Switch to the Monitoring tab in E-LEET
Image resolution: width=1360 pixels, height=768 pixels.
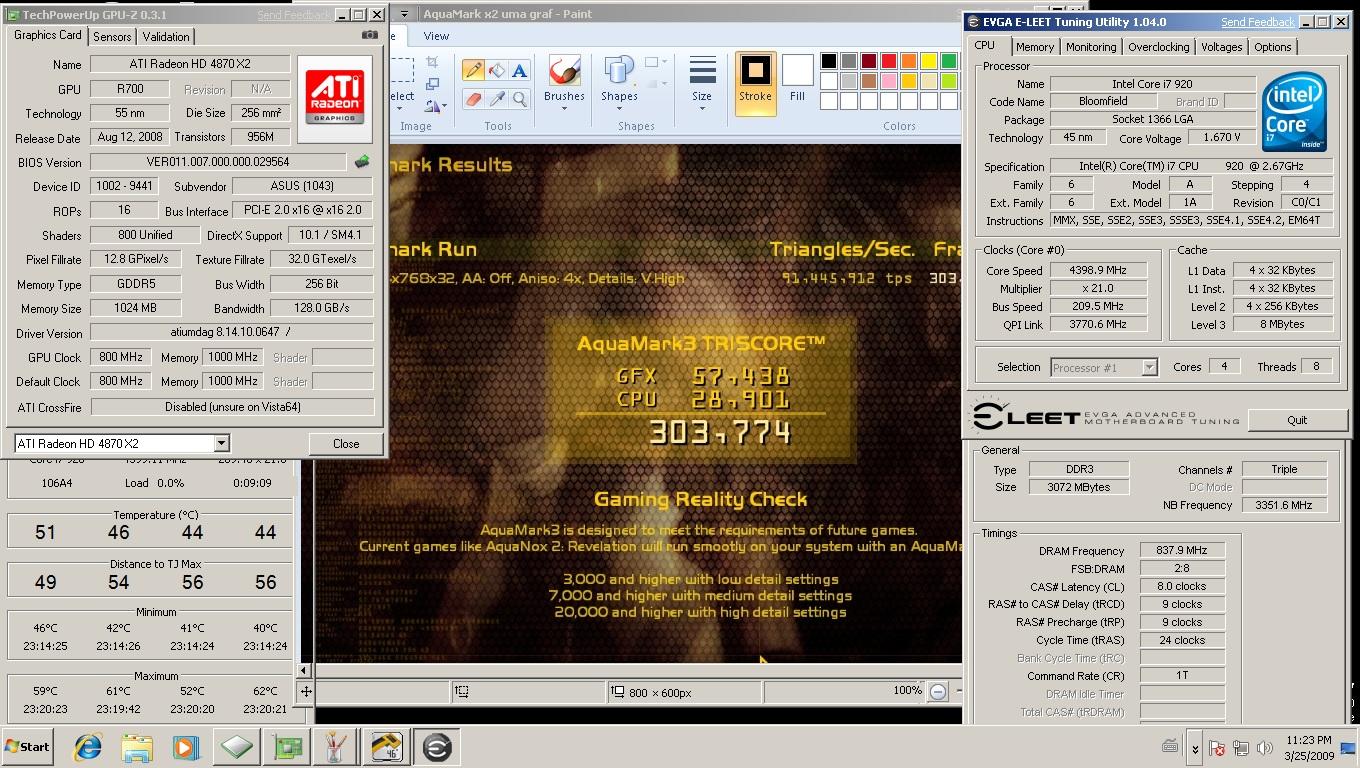[1091, 47]
